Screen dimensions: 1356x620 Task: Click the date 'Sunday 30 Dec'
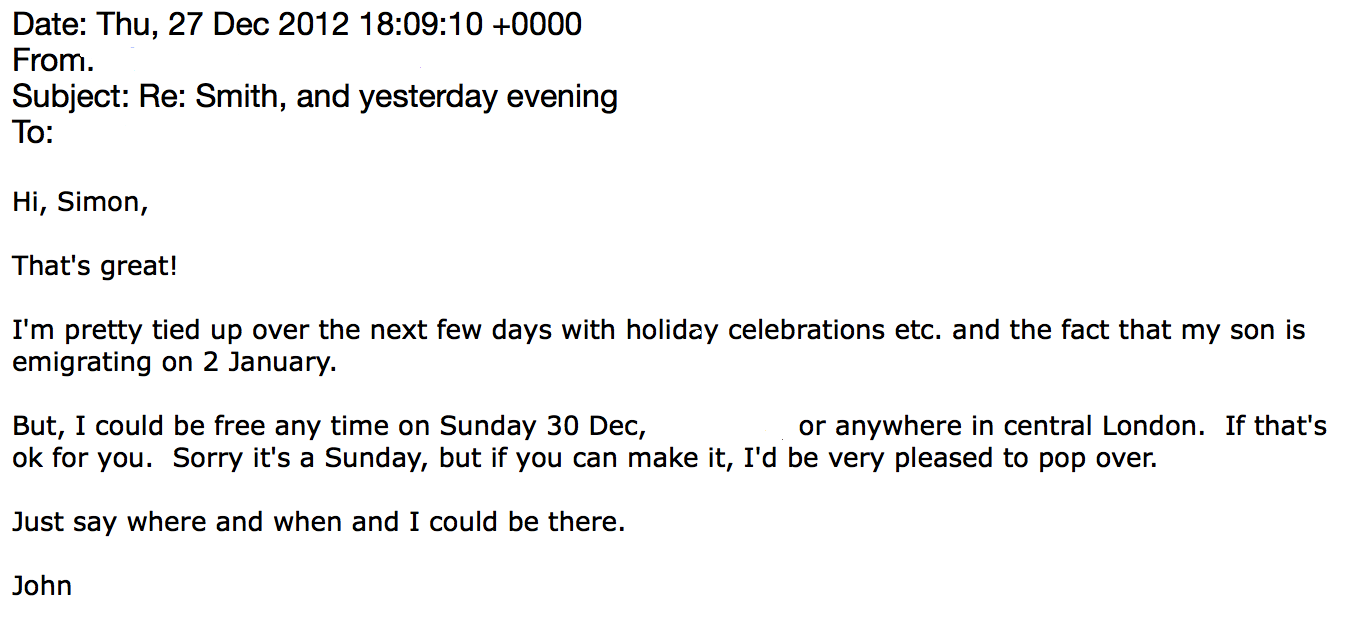[539, 427]
